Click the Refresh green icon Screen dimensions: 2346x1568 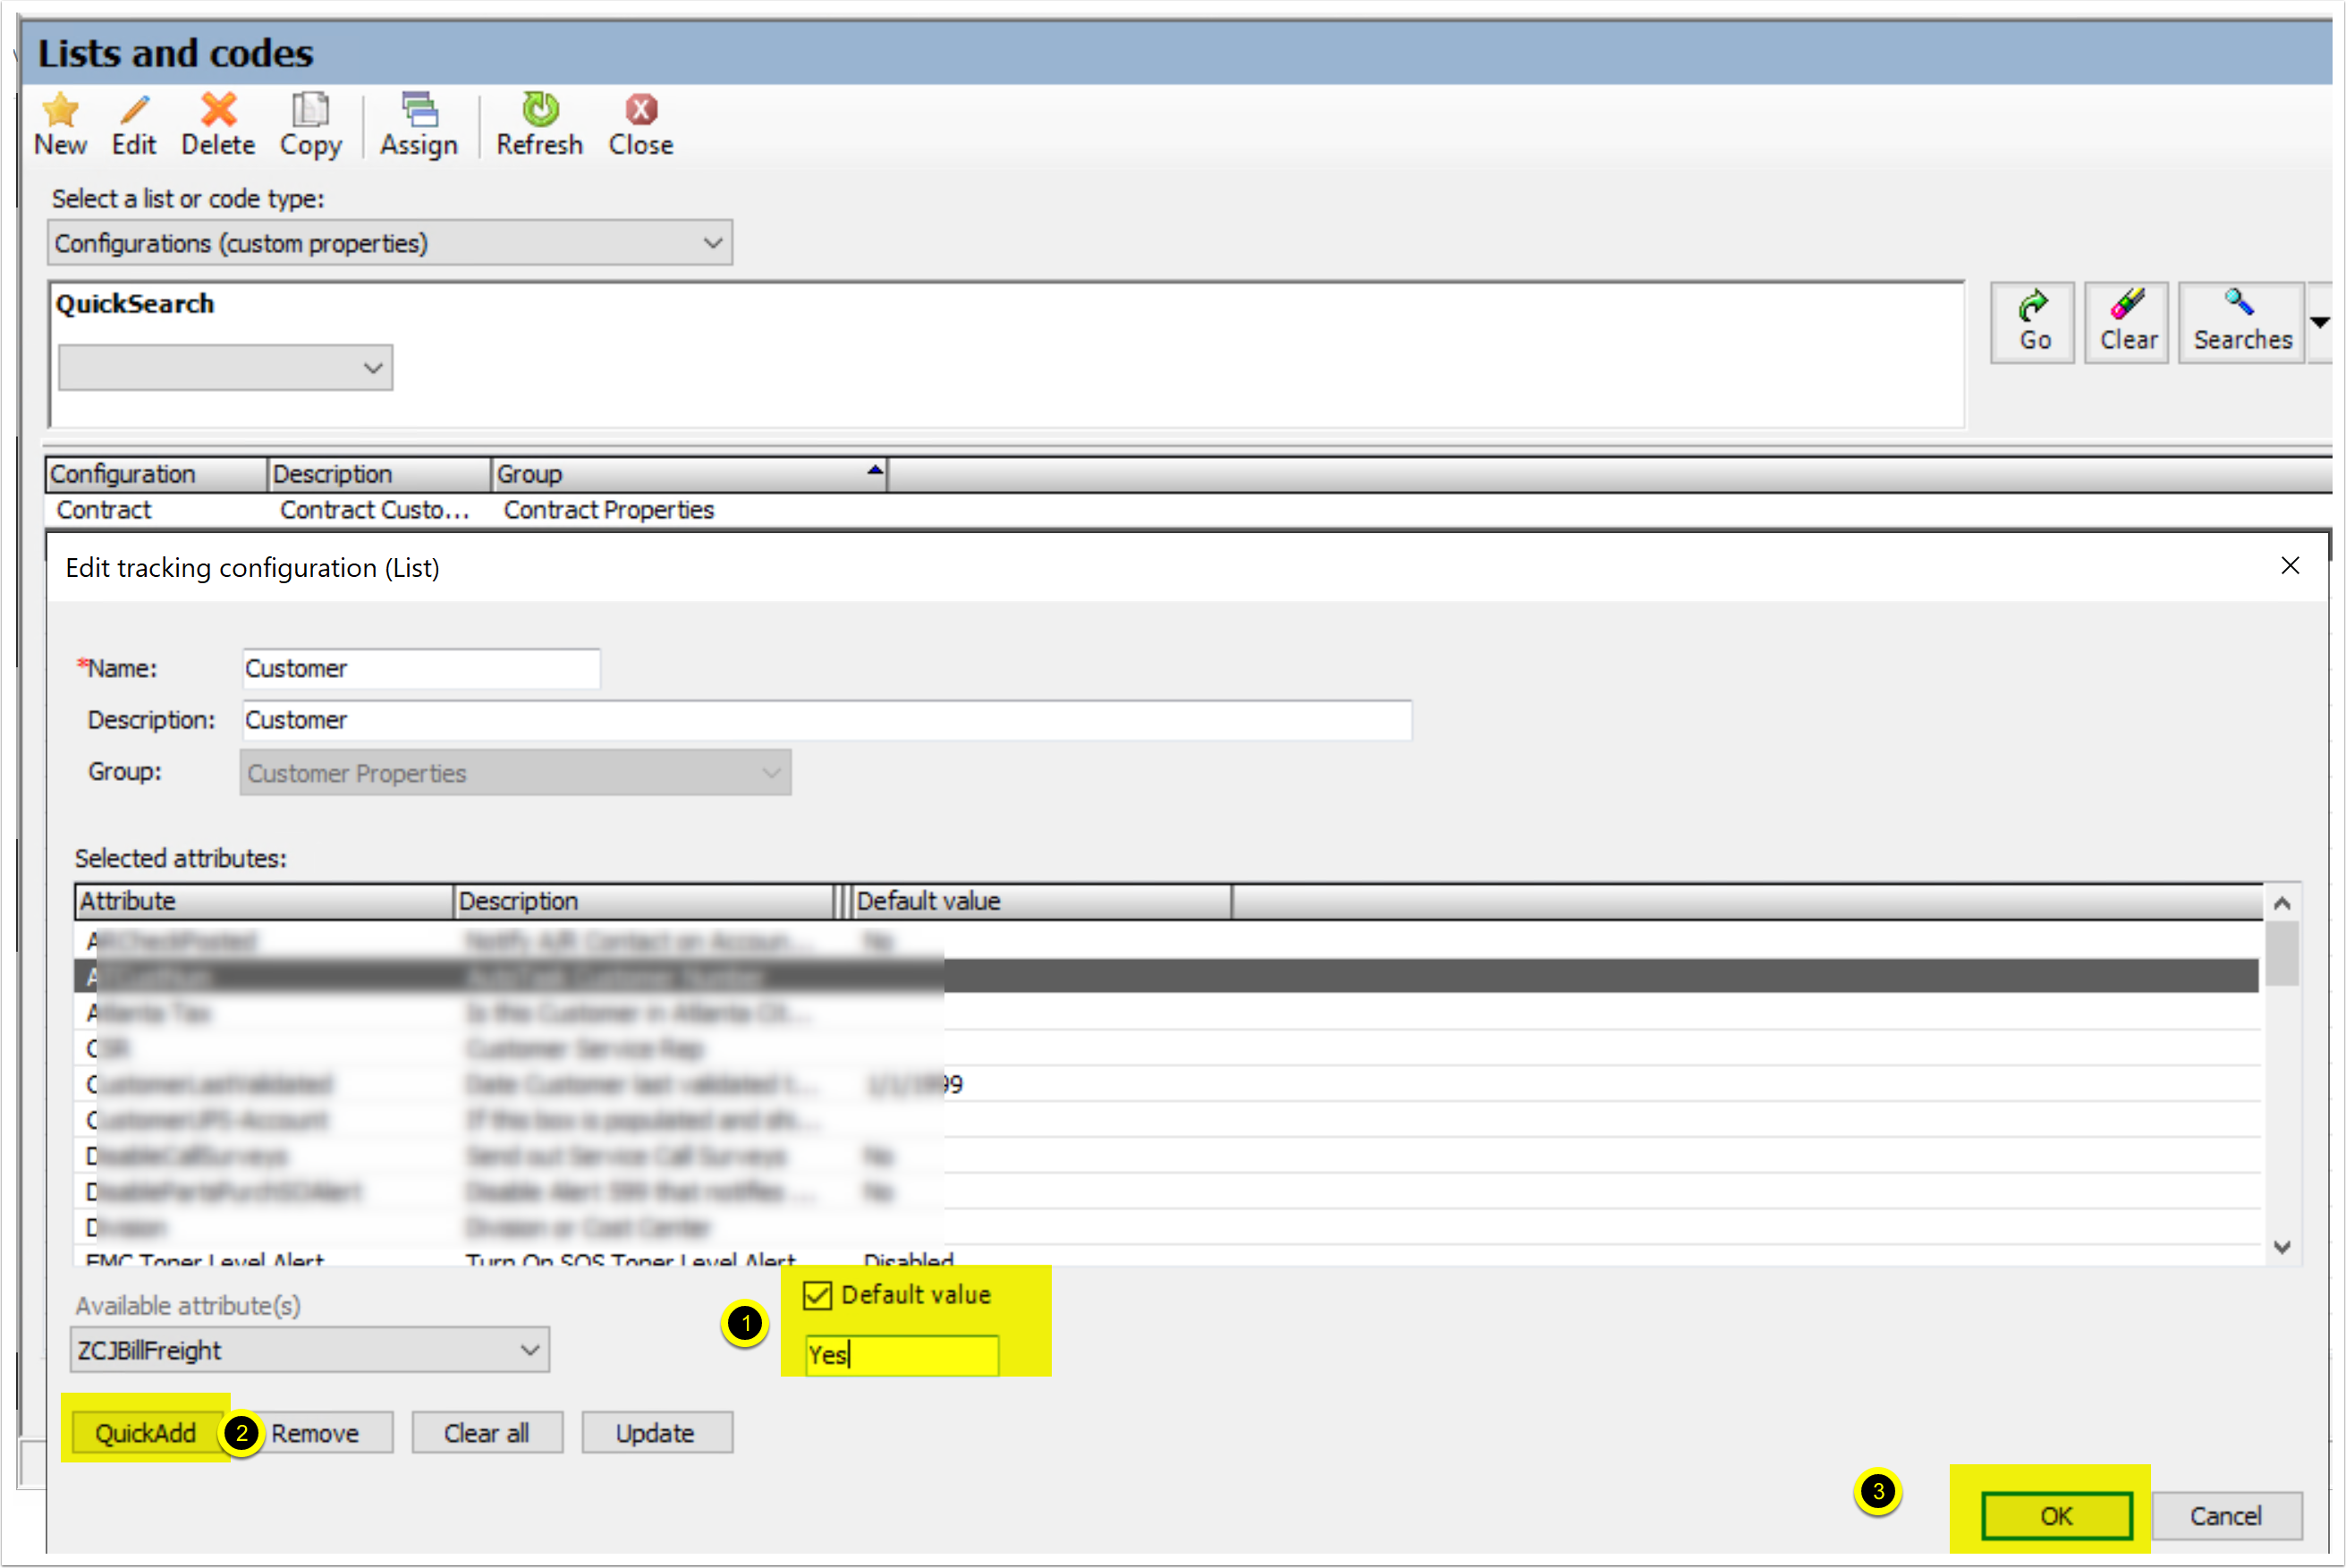(x=540, y=110)
